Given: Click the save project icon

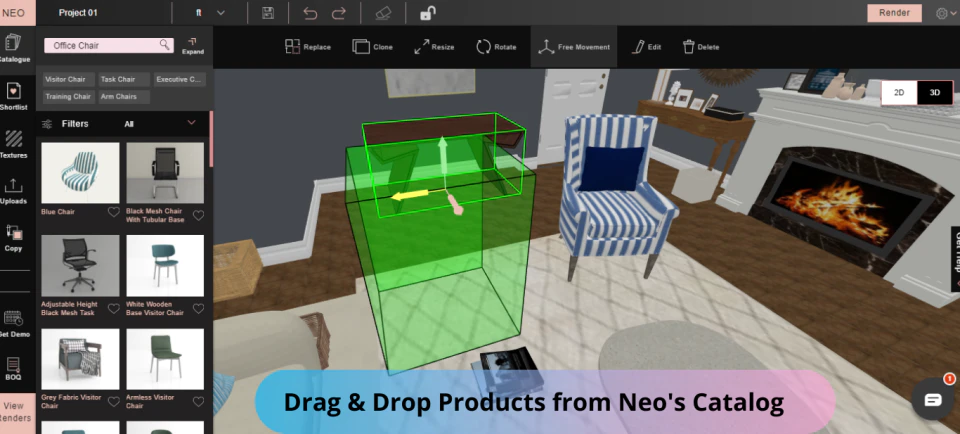Looking at the screenshot, I should (x=268, y=13).
